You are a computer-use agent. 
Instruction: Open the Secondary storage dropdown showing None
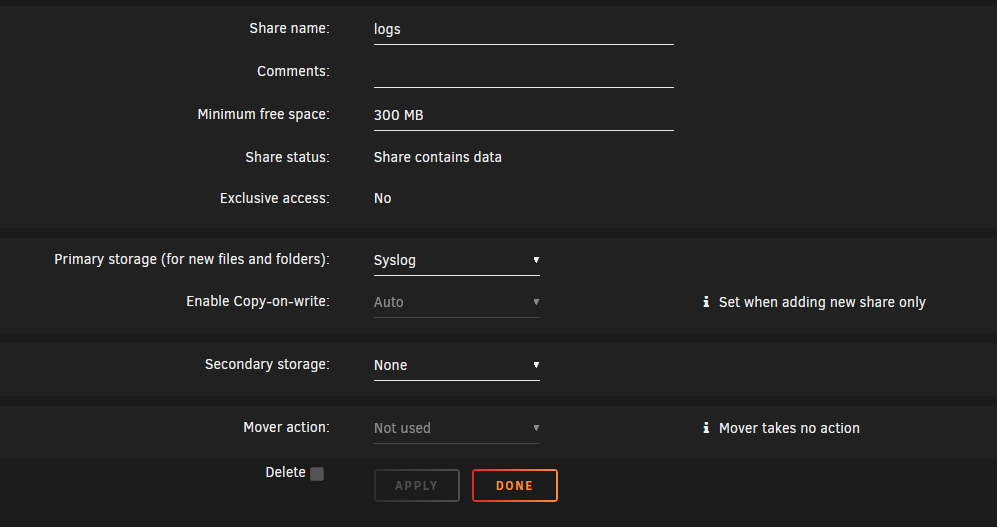tap(457, 365)
